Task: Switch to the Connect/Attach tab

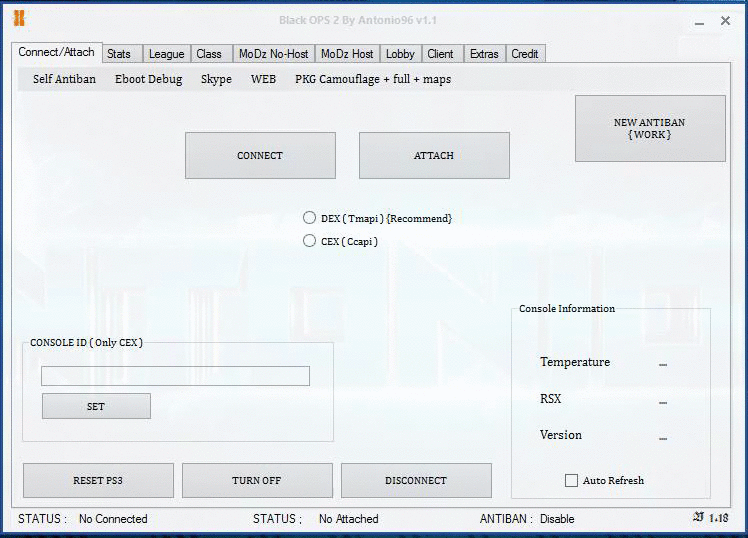Action: click(56, 52)
